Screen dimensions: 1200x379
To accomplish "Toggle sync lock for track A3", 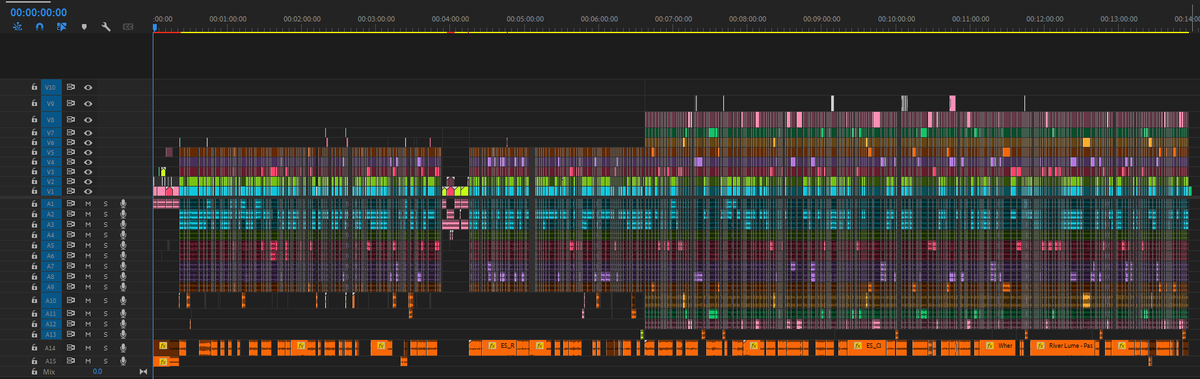I will pyautogui.click(x=71, y=225).
